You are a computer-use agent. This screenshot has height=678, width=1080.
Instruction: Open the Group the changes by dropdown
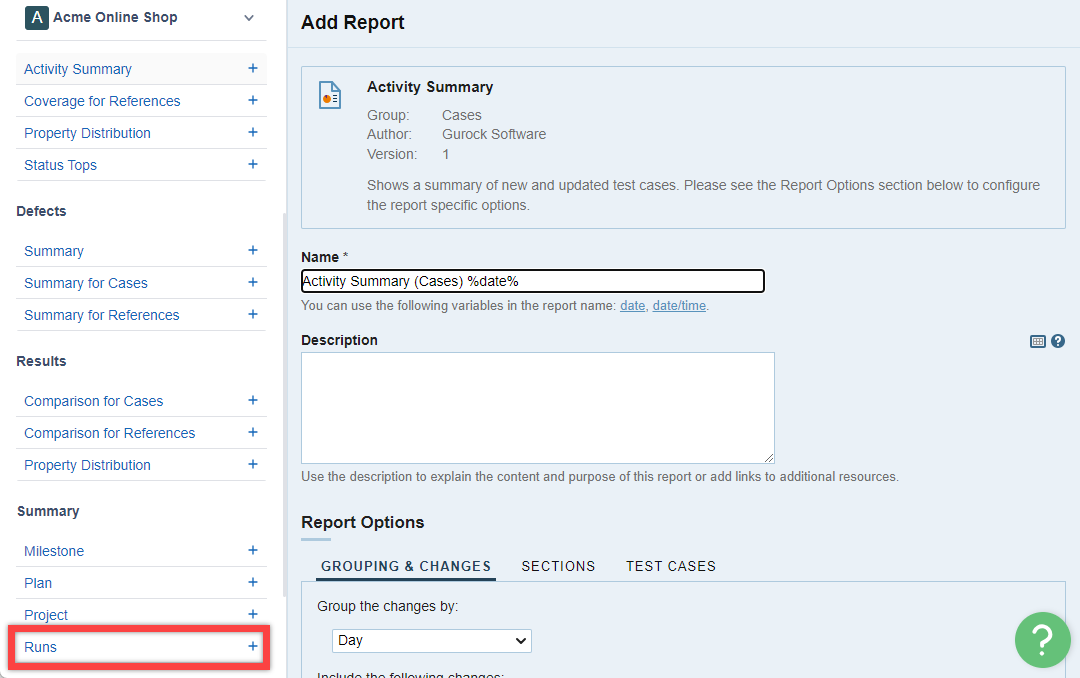point(432,640)
